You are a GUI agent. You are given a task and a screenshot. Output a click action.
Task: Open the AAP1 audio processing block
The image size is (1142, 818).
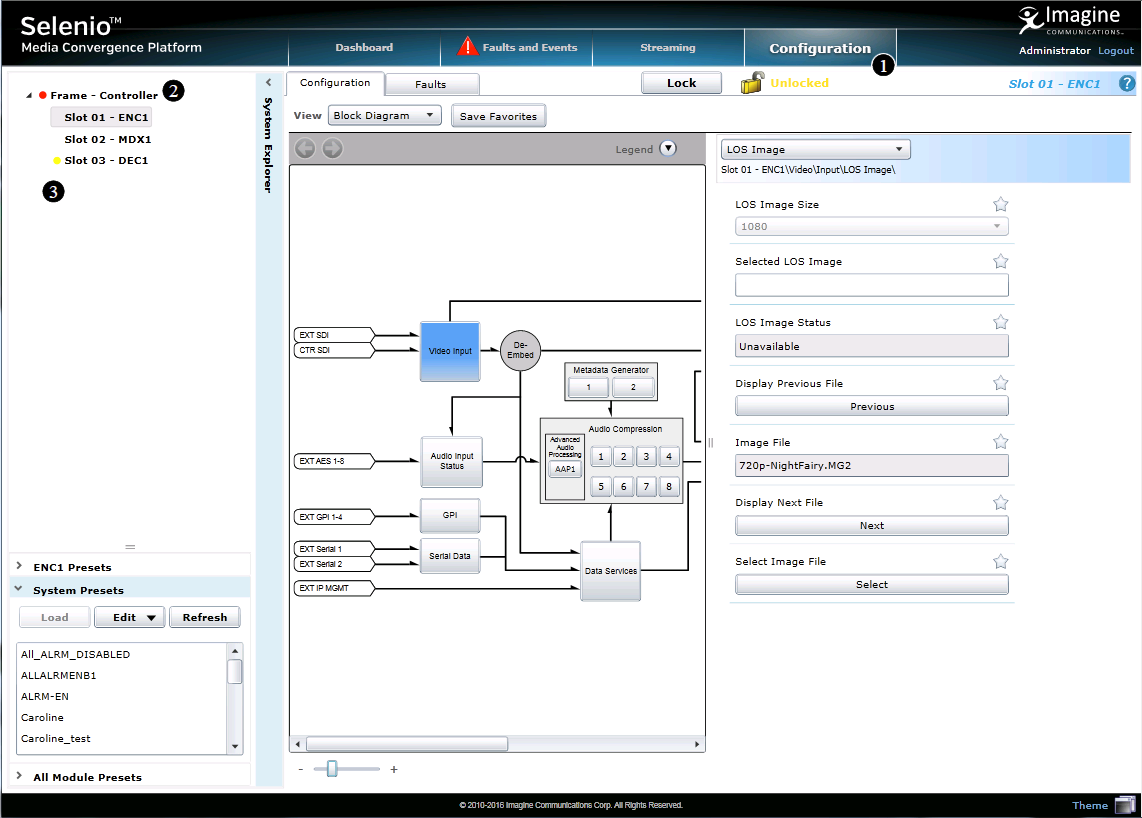pyautogui.click(x=565, y=469)
